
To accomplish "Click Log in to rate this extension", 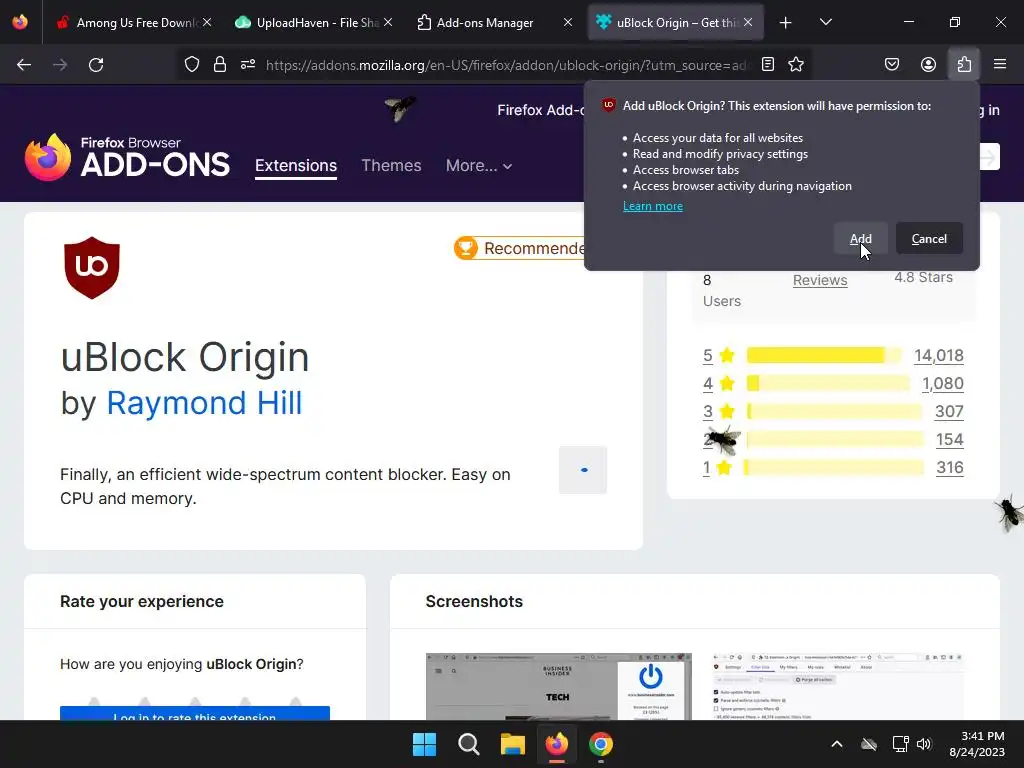I will 195,713.
